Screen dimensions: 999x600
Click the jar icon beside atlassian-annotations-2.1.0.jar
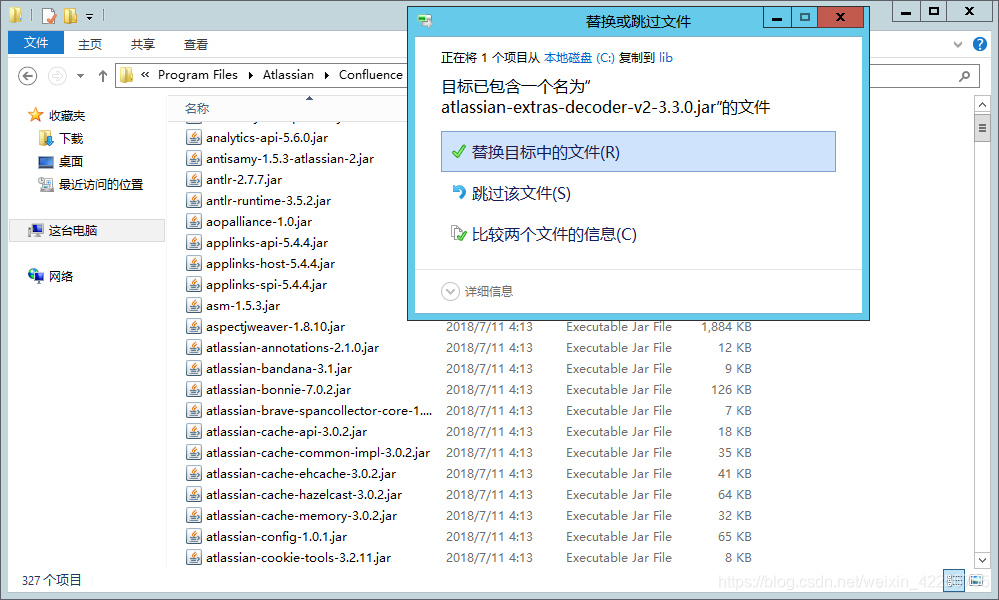point(194,348)
